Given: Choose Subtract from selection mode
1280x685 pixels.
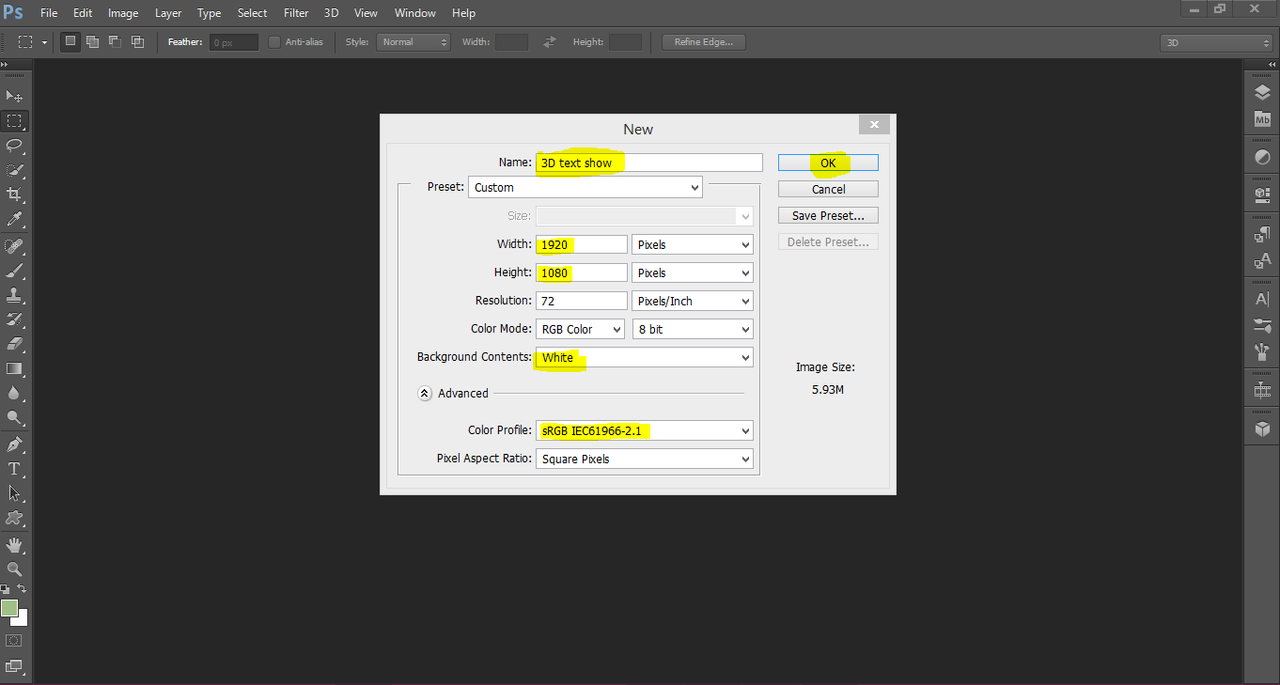Looking at the screenshot, I should click(x=115, y=42).
